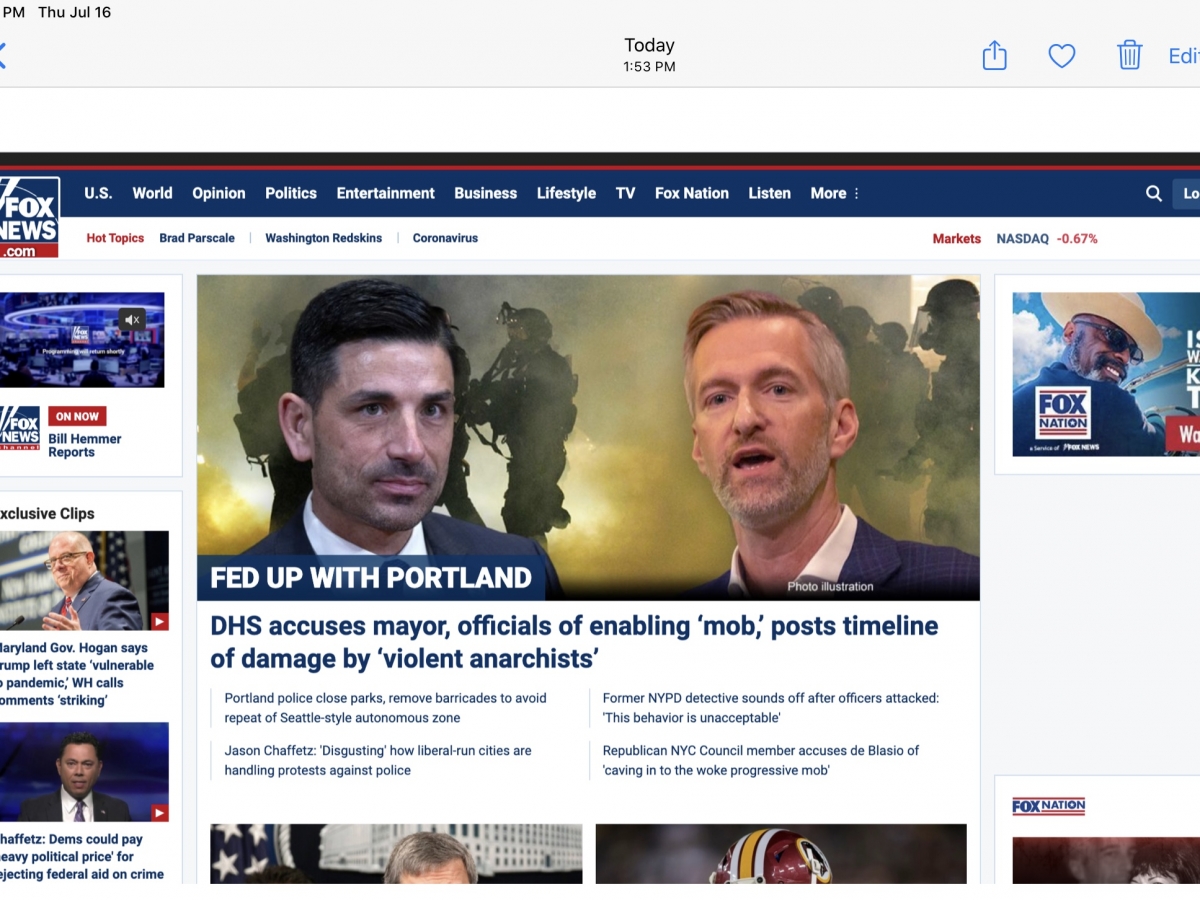This screenshot has width=1200, height=900.
Task: Open the Maryland Gov. Hogan headline text
Action: [77, 674]
